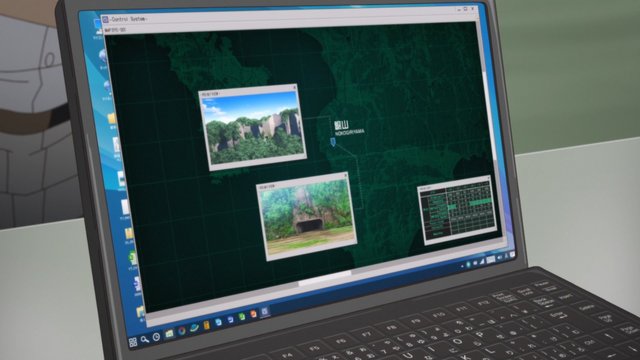640x360 pixels.
Task: Select the tunnel entrance photo window
Action: (307, 216)
